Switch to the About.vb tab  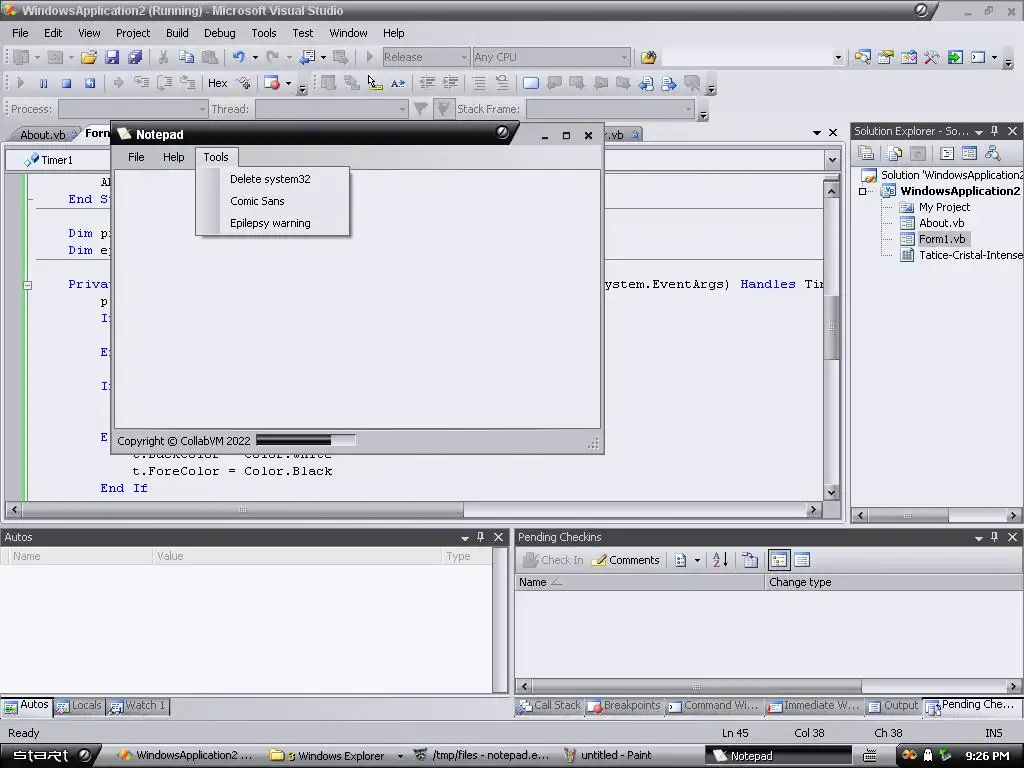pos(42,135)
